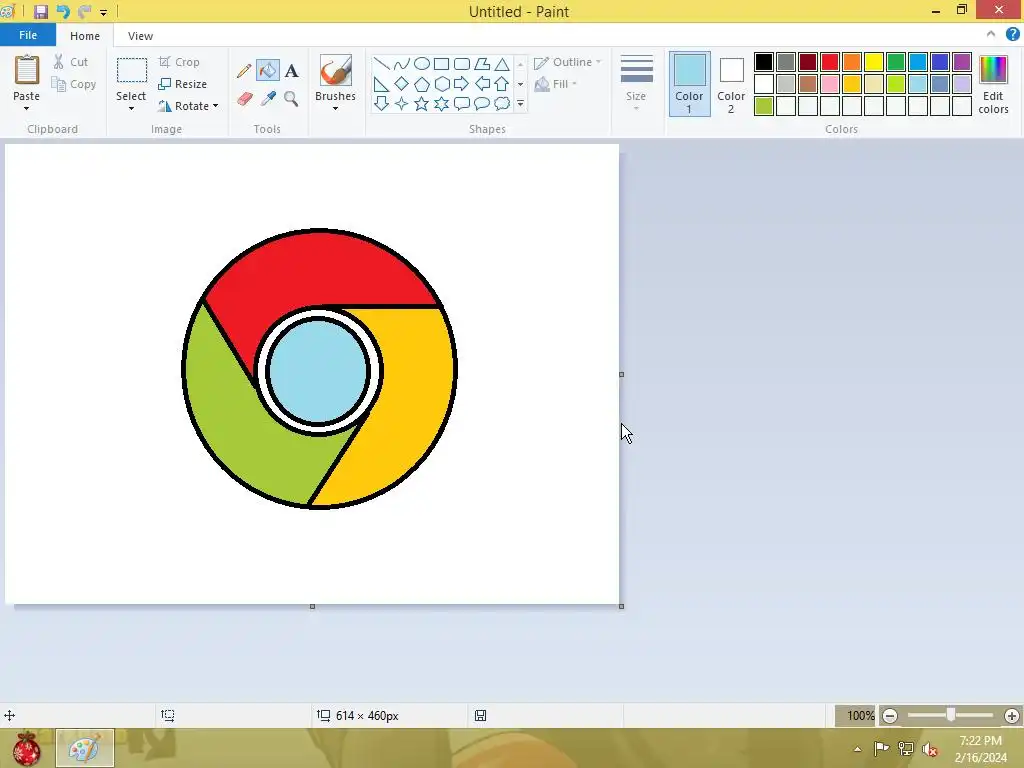Screen dimensions: 1024x768
Task: Choose the Line shape
Action: point(381,63)
